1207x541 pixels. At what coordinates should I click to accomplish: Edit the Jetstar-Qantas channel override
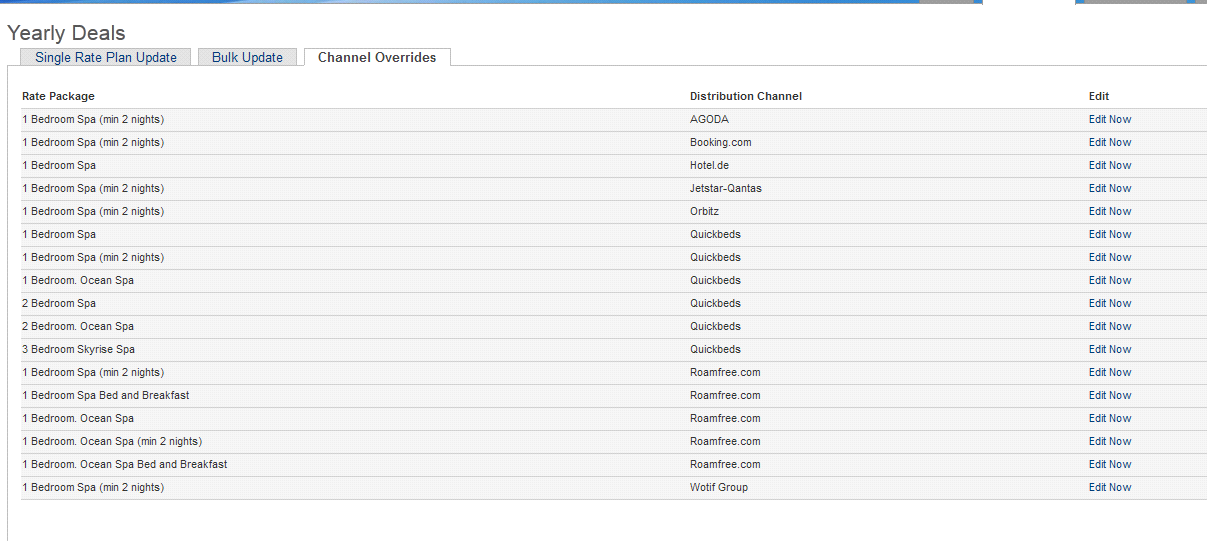coord(1110,188)
